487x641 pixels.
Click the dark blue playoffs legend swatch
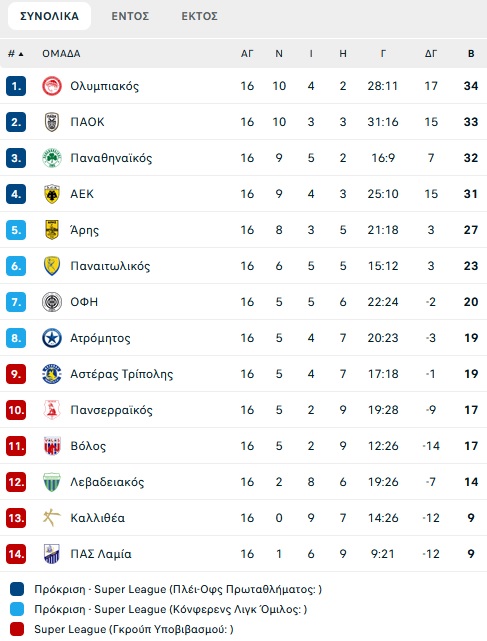[x=17, y=589]
